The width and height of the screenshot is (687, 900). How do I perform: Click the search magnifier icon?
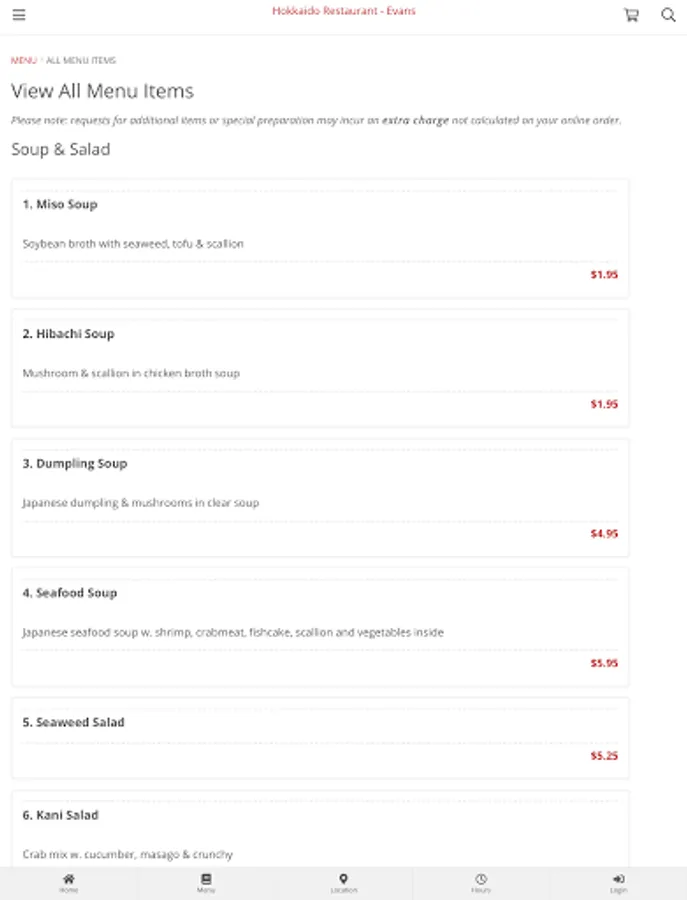coord(668,15)
